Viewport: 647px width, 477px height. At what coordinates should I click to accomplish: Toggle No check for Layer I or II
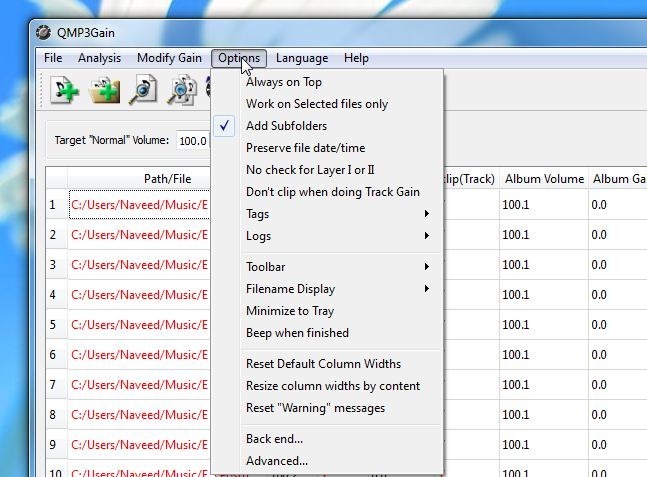[x=327, y=170]
